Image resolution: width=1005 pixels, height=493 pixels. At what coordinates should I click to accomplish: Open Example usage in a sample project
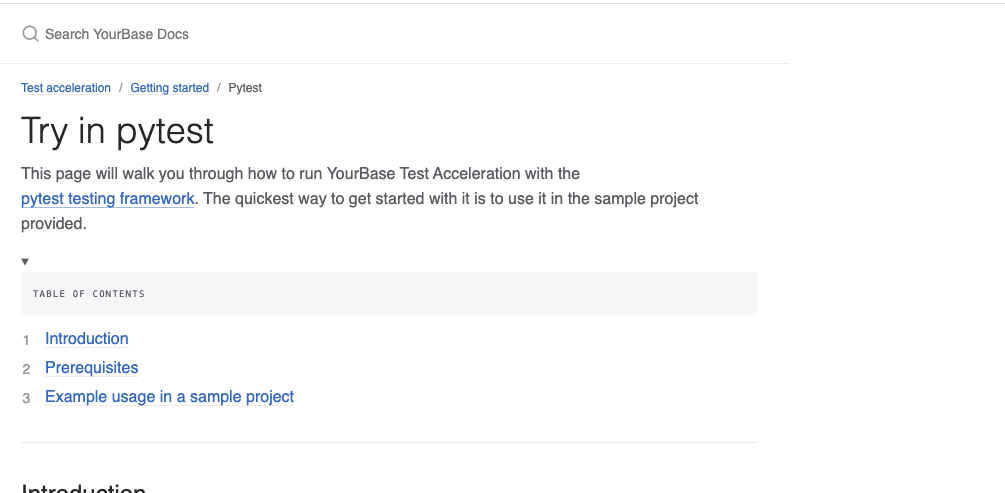[170, 397]
